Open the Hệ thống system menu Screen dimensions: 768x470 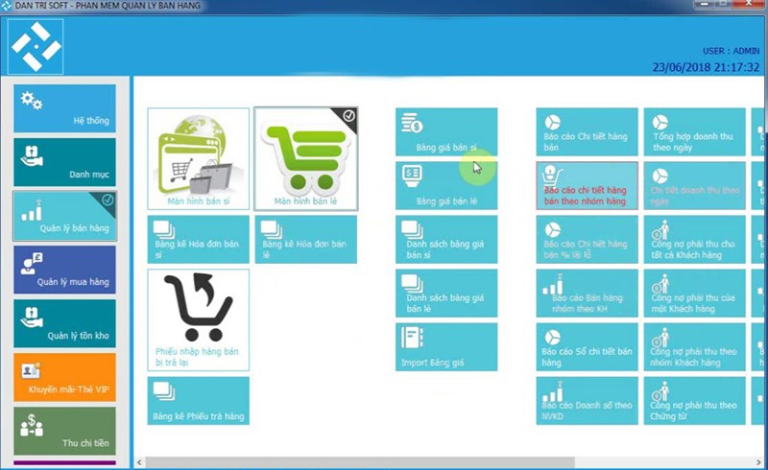pyautogui.click(x=65, y=108)
